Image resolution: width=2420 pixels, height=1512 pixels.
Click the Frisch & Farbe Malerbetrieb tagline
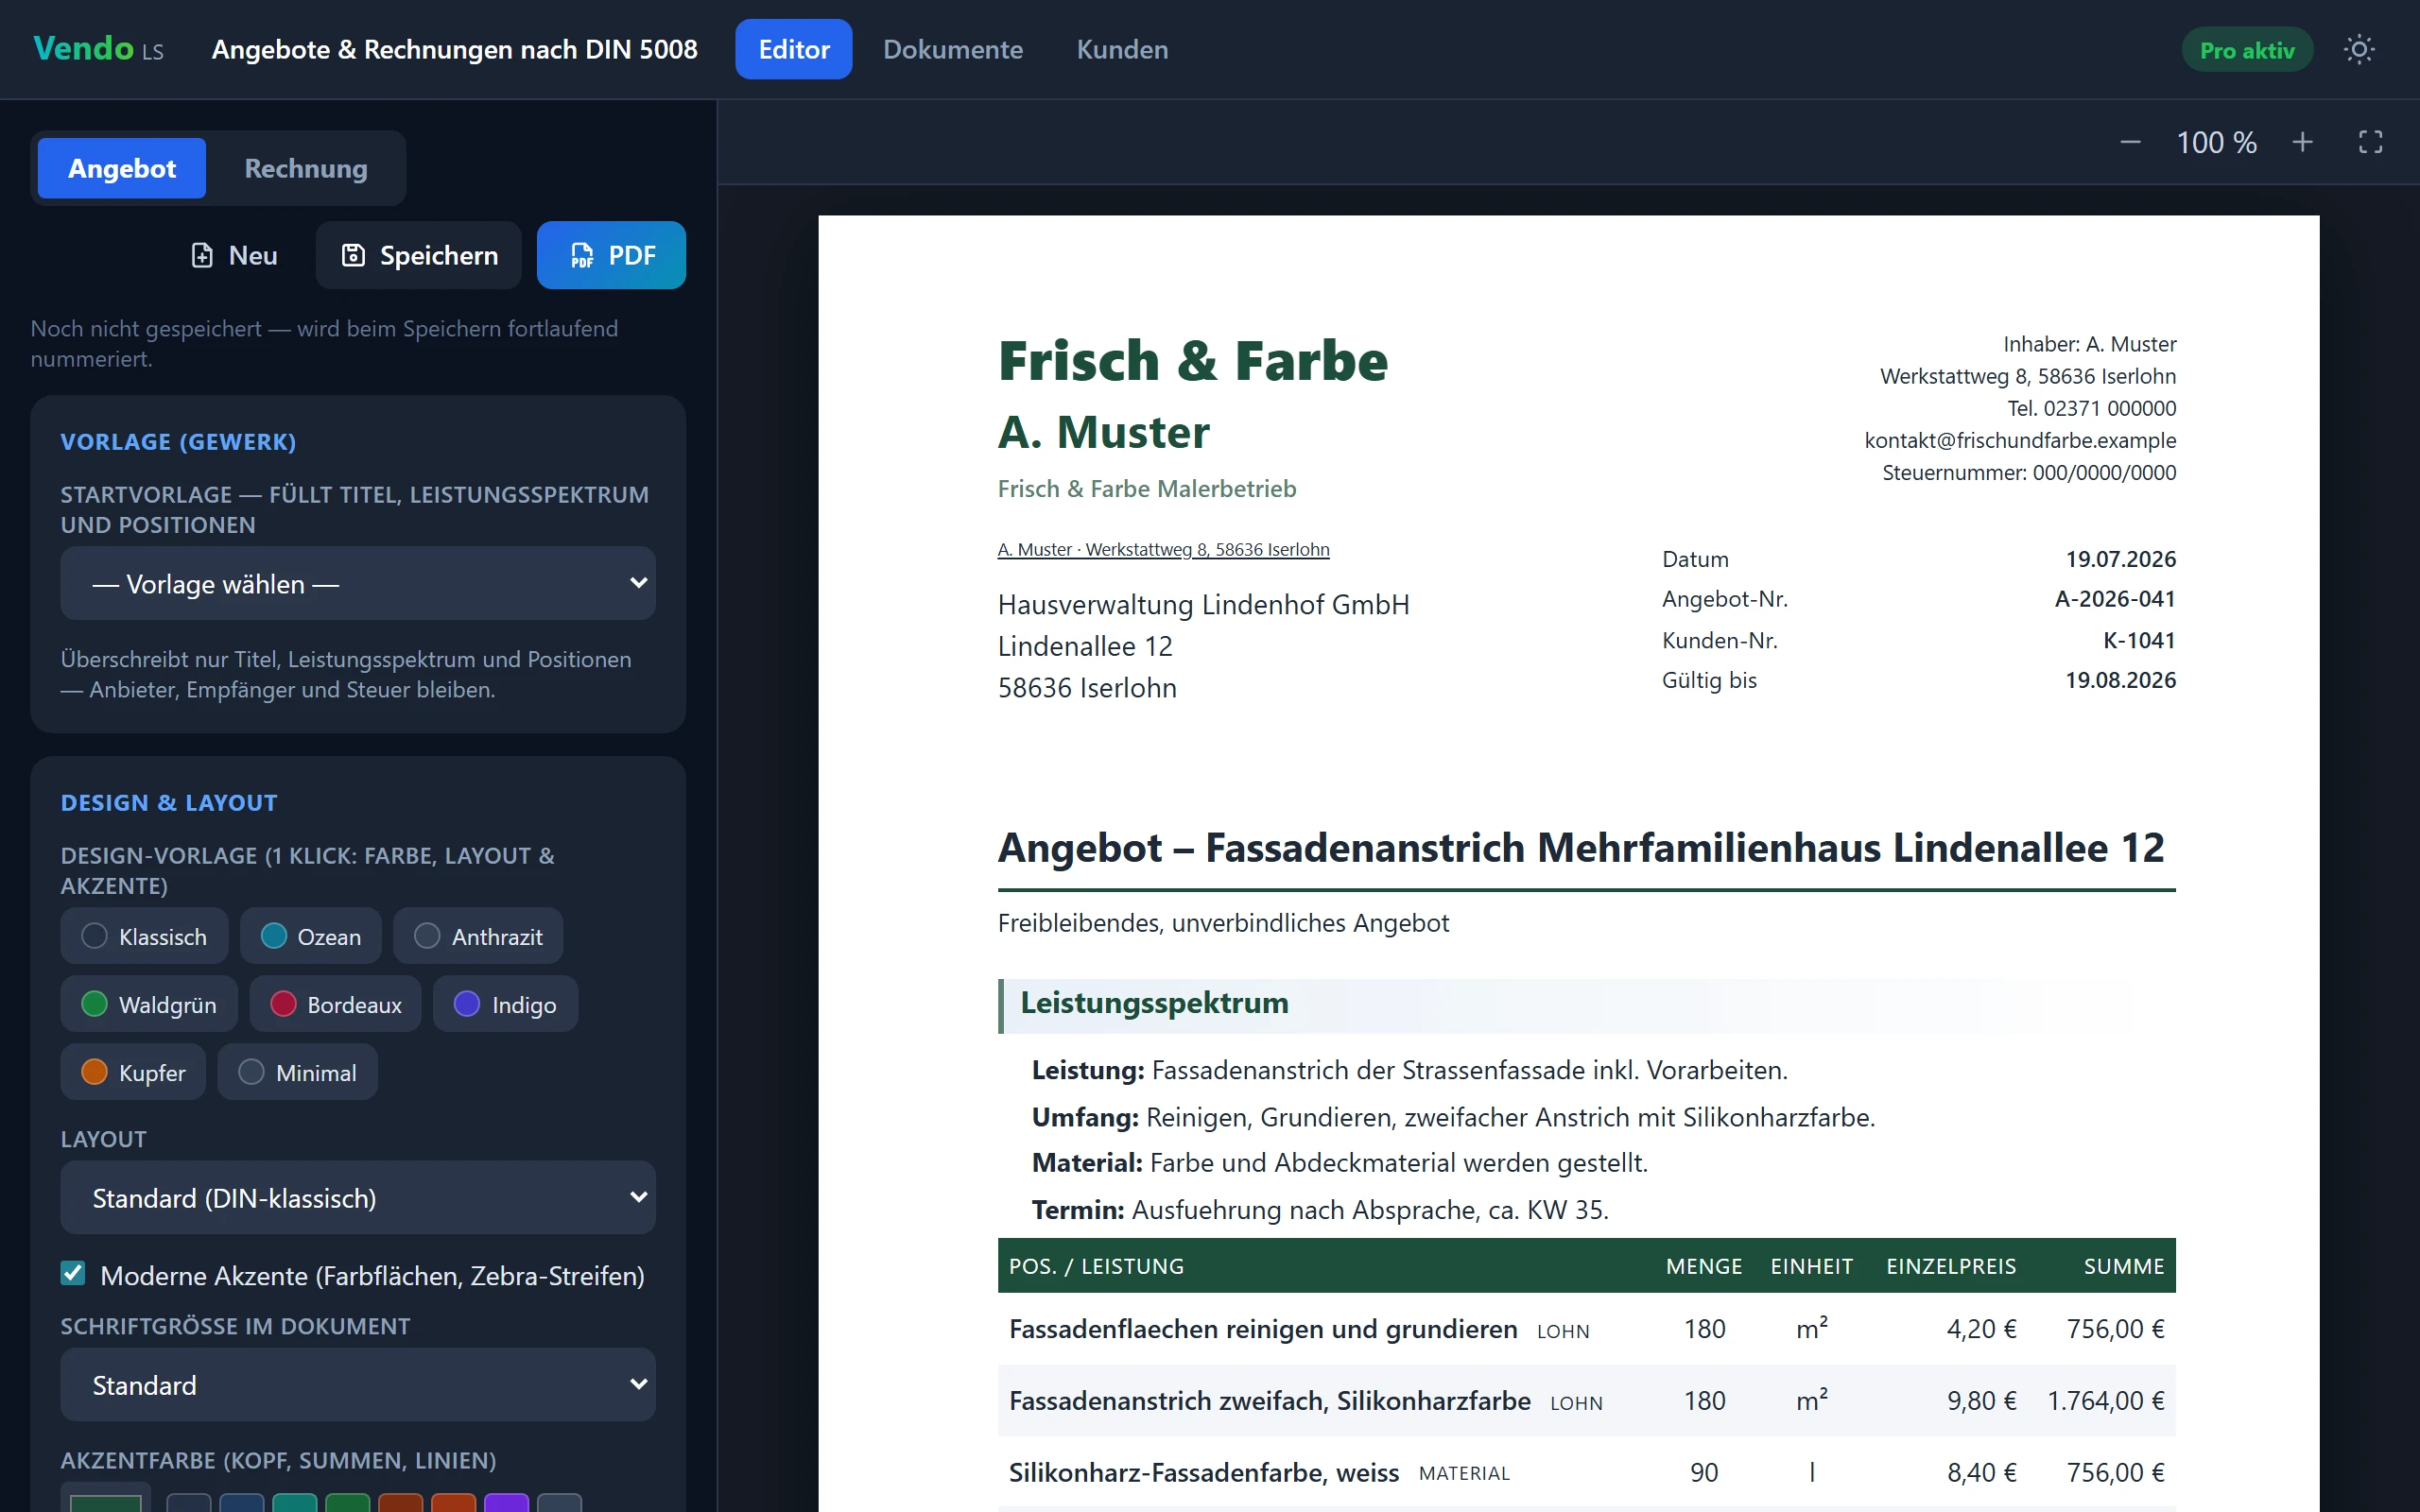(1147, 488)
